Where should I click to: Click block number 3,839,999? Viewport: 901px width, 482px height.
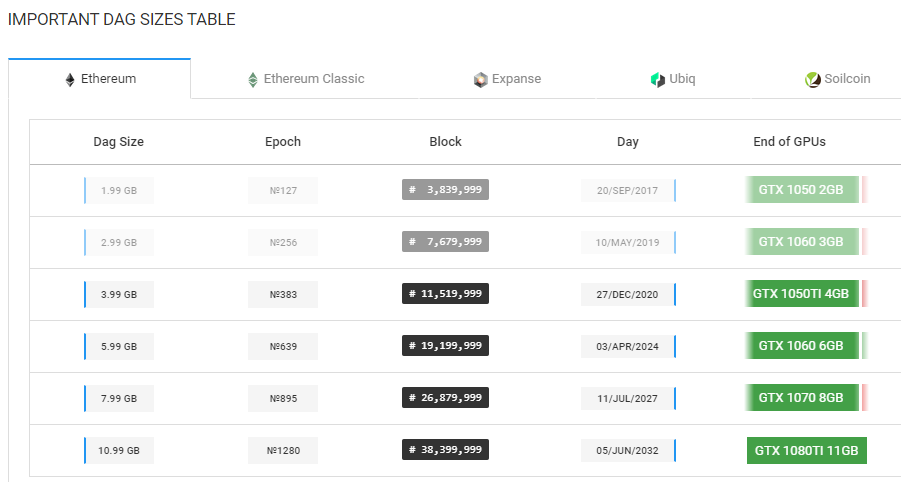[x=445, y=190]
